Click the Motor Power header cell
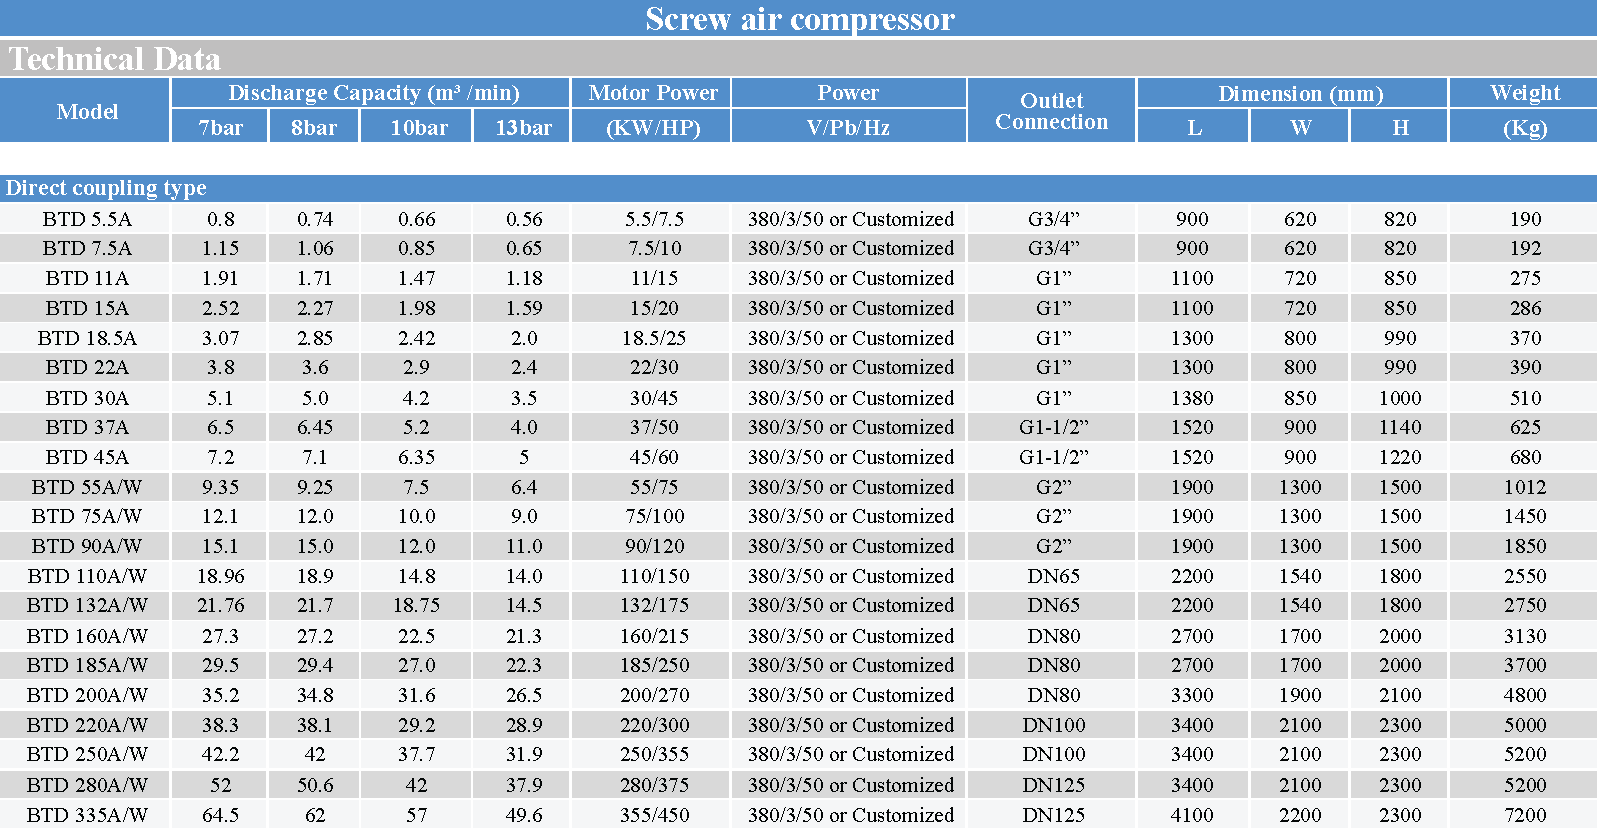This screenshot has width=1597, height=830. click(x=652, y=93)
